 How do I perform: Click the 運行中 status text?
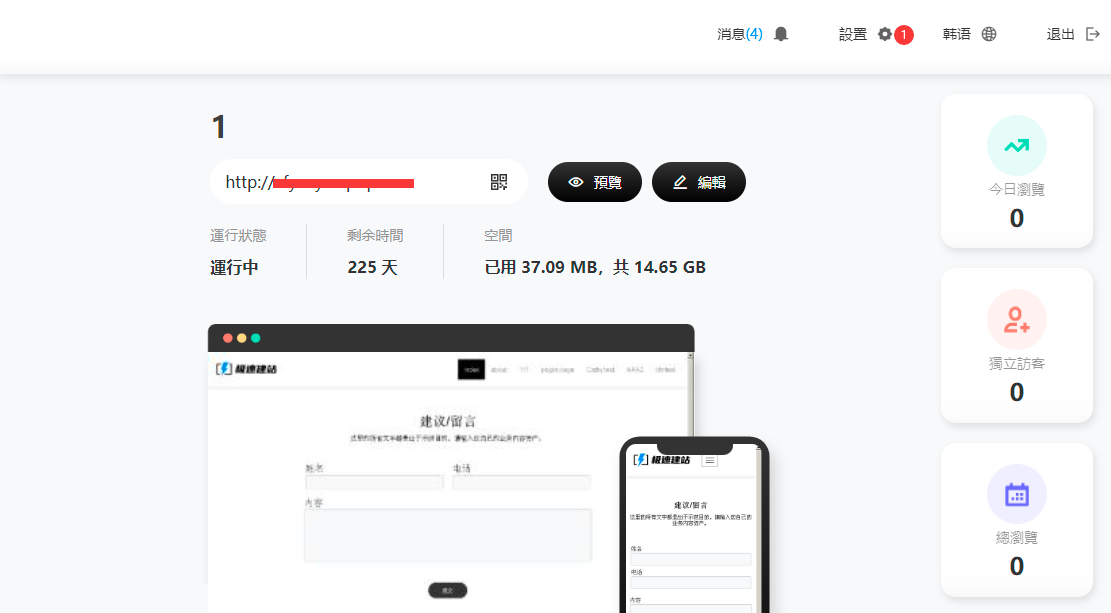pyautogui.click(x=235, y=267)
